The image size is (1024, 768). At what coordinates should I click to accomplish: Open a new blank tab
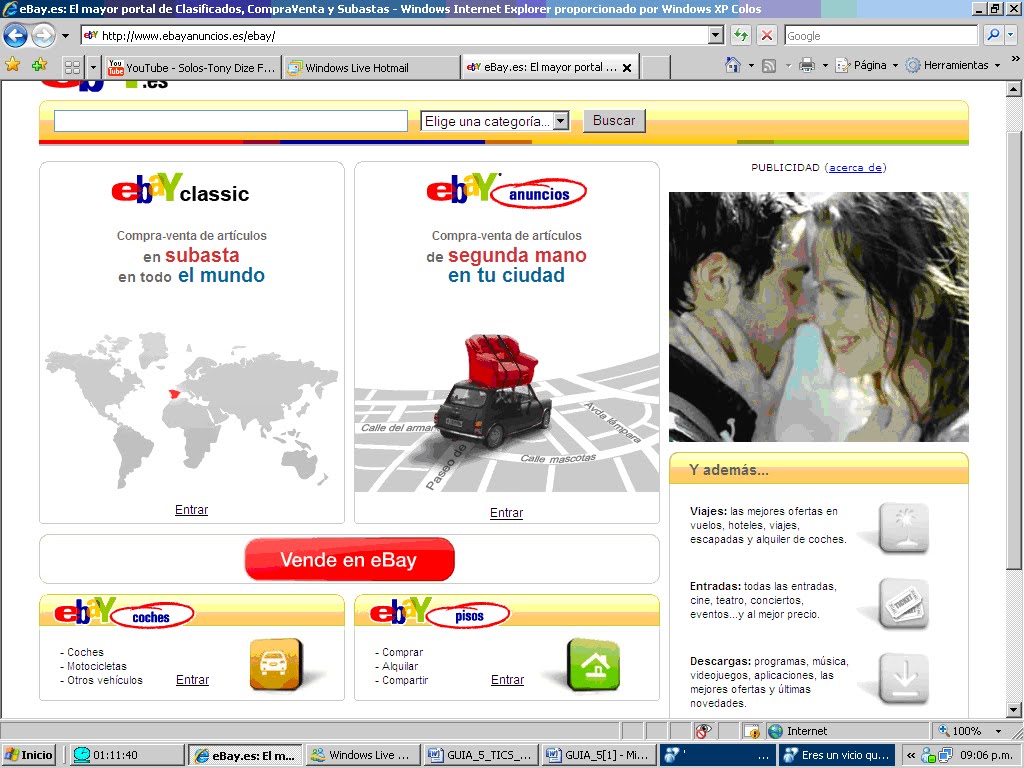tap(655, 67)
